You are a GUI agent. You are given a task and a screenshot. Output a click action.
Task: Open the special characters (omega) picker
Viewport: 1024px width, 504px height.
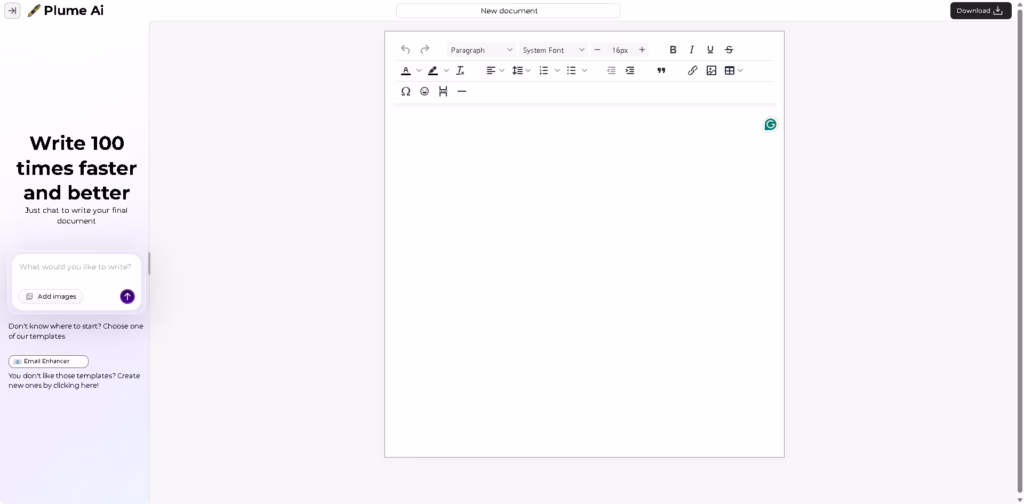tap(406, 92)
